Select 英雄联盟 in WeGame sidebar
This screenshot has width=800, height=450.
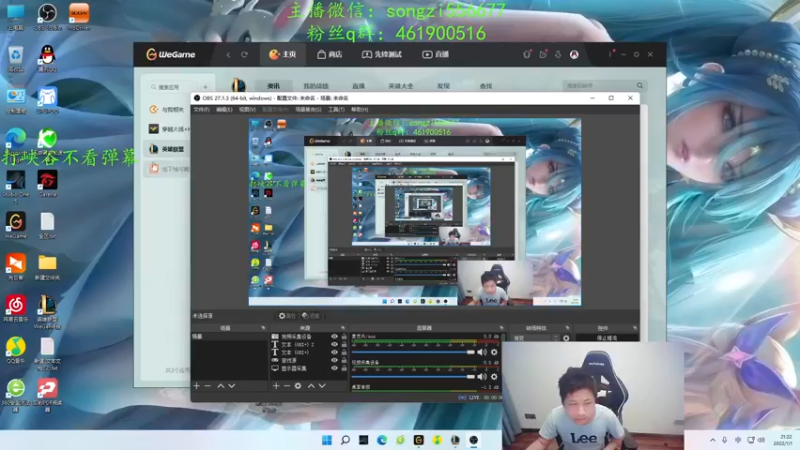pos(168,149)
